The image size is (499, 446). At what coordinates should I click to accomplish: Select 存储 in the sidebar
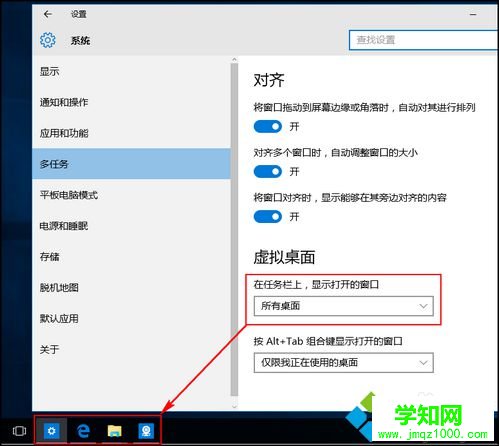point(131,257)
